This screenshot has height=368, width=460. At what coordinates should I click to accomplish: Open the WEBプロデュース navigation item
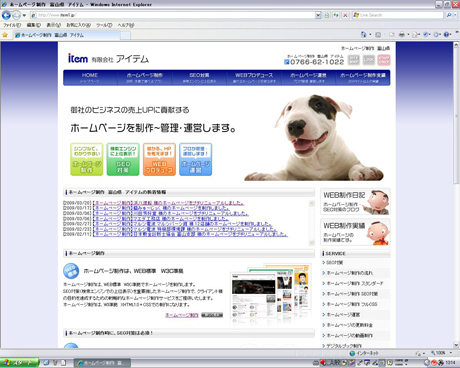(x=254, y=78)
